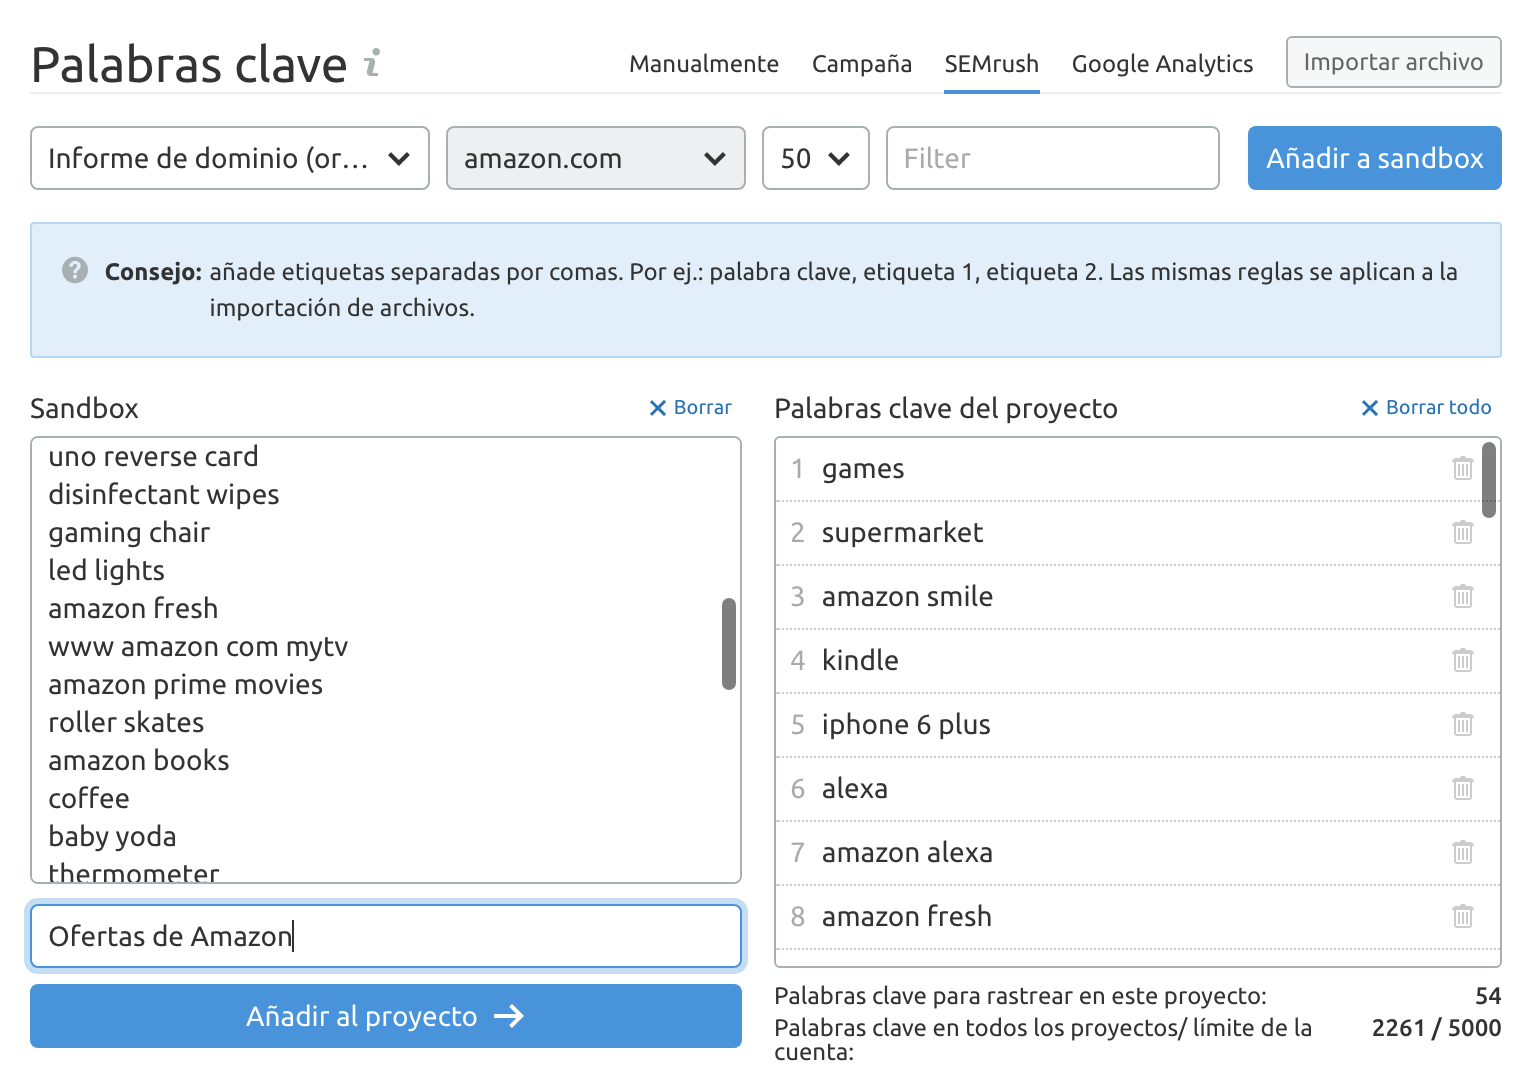Remove 'iphone 6 plus' with trash icon
Viewport: 1538px width, 1086px height.
tap(1462, 724)
